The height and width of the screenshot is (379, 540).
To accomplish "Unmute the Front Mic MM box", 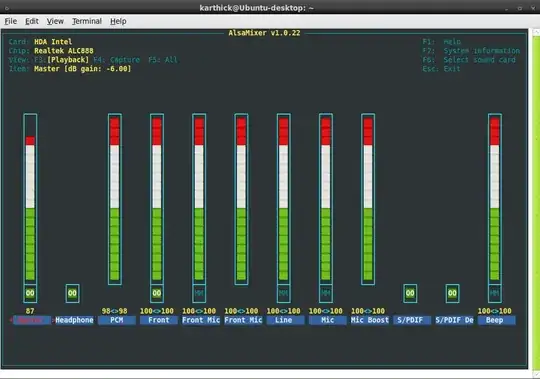I will [199, 293].
